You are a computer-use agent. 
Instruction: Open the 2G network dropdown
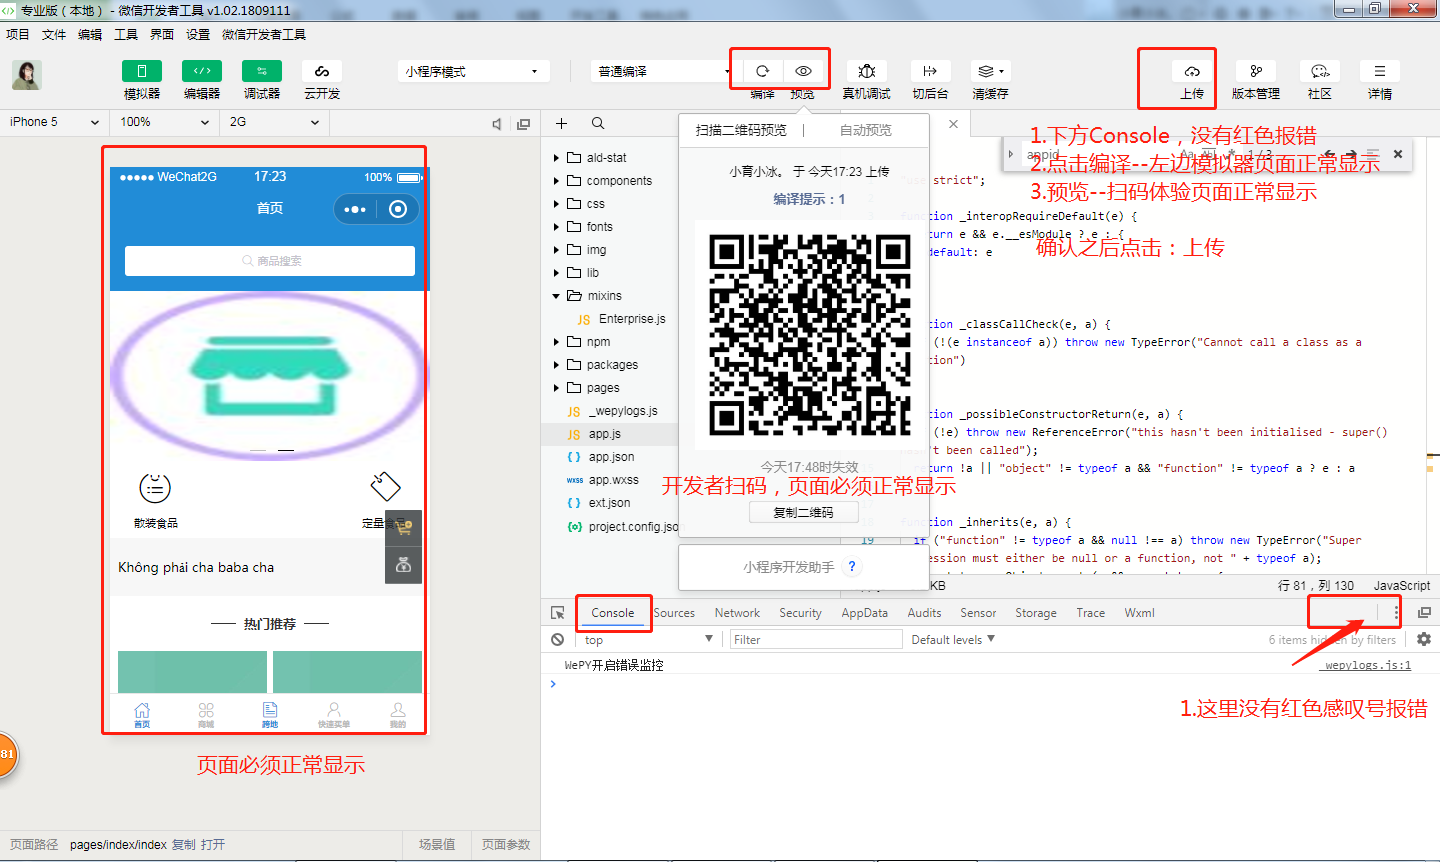click(x=274, y=122)
